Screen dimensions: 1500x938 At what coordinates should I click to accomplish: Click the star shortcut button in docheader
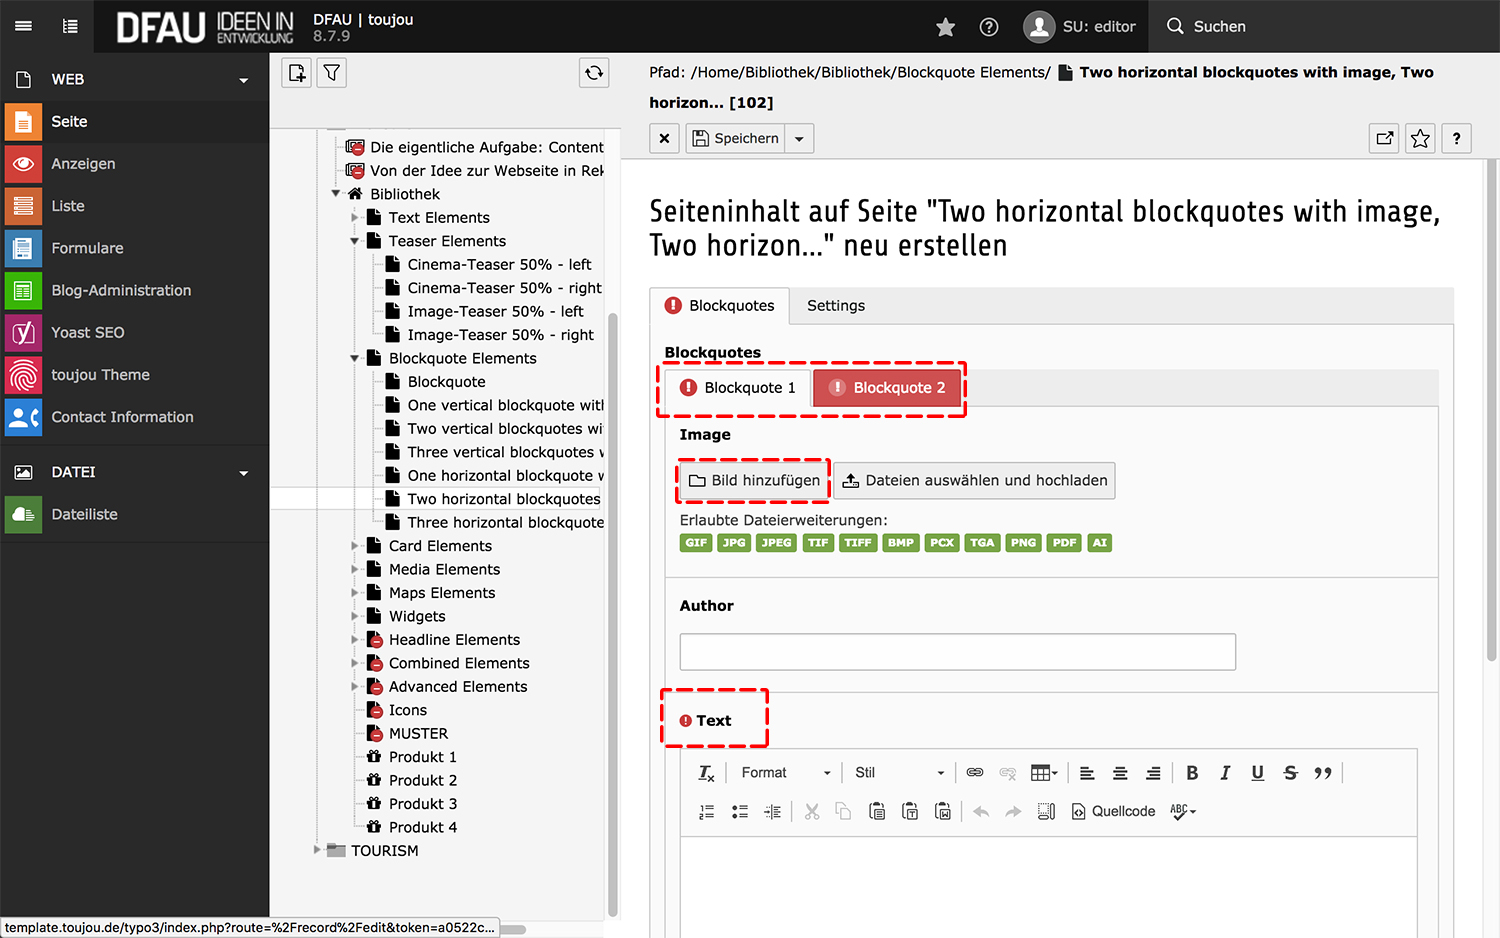tap(1420, 139)
